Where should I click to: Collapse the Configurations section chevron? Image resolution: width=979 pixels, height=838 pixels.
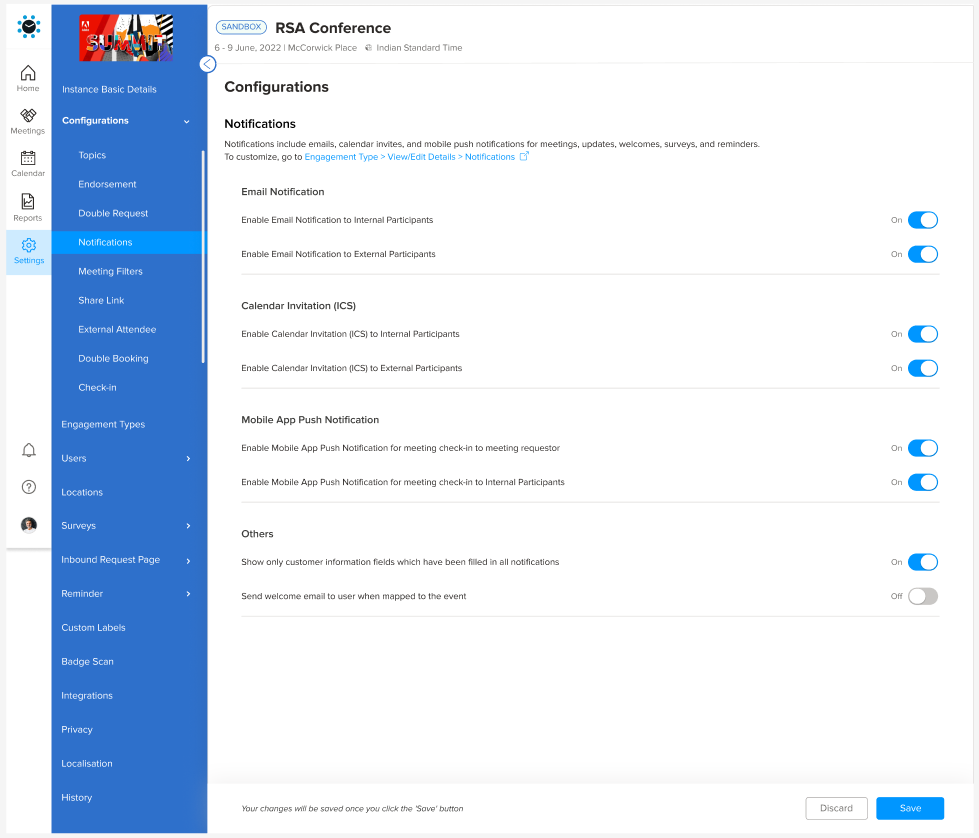[x=187, y=121]
